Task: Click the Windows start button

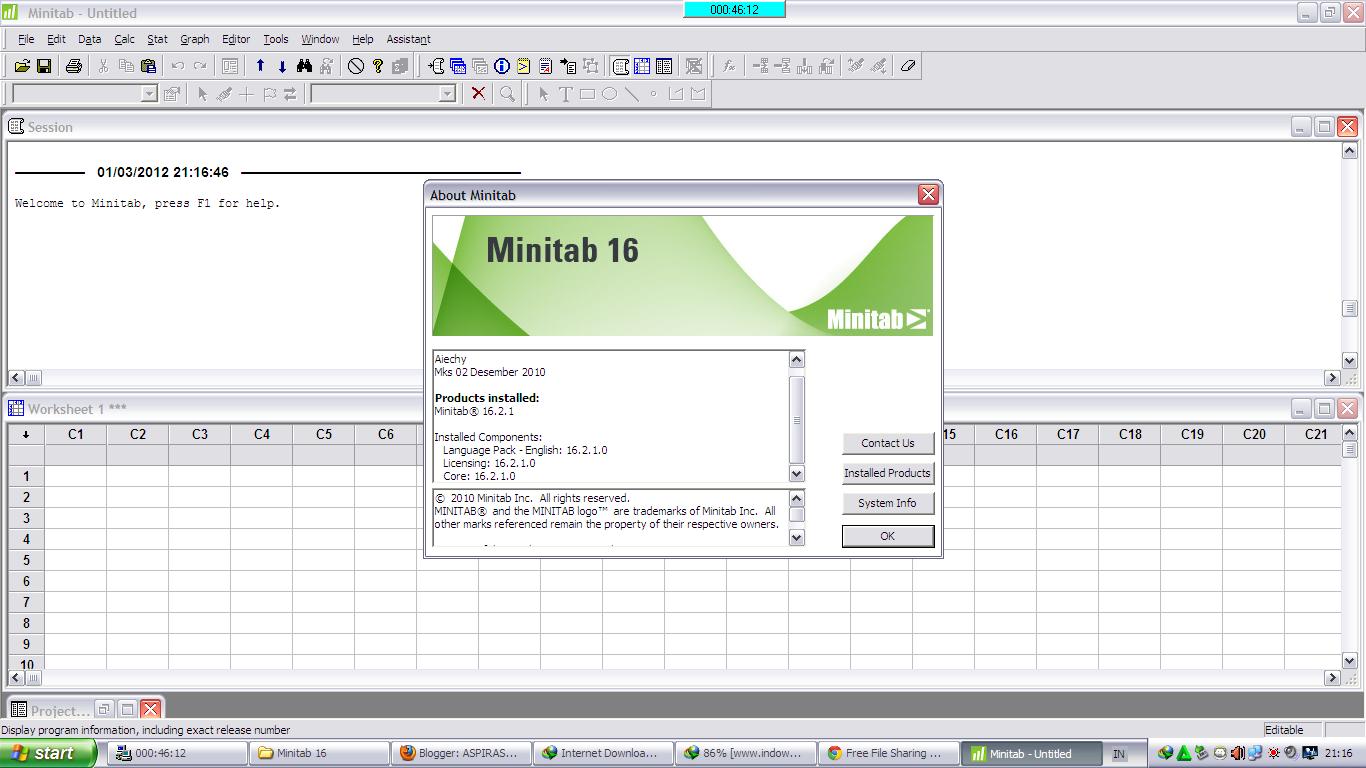Action: 48,753
